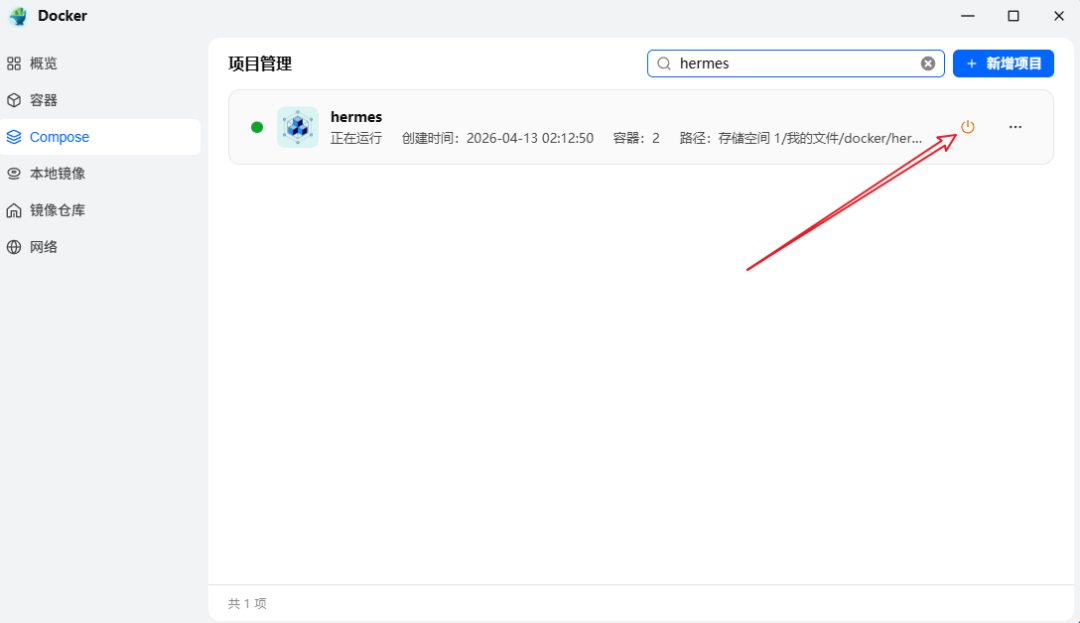Select the 容器 containers icon
This screenshot has height=623, width=1080.
(x=14, y=100)
